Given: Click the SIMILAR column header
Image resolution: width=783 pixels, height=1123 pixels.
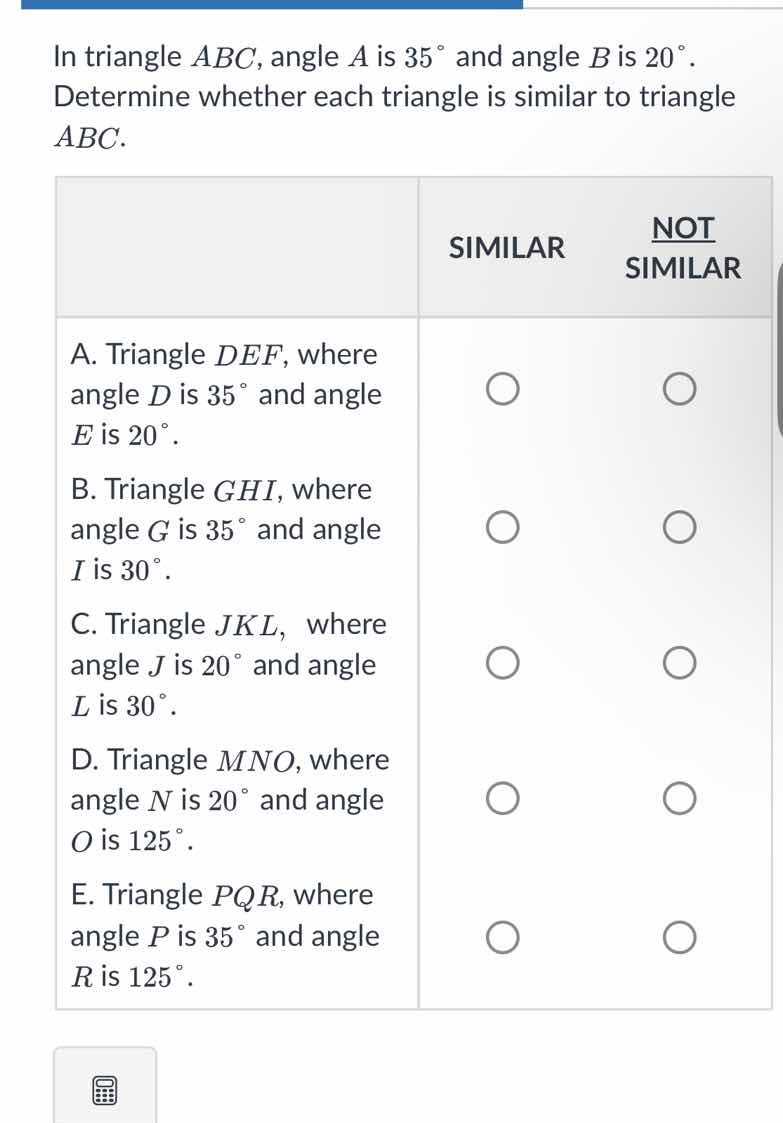Looking at the screenshot, I should 505,247.
